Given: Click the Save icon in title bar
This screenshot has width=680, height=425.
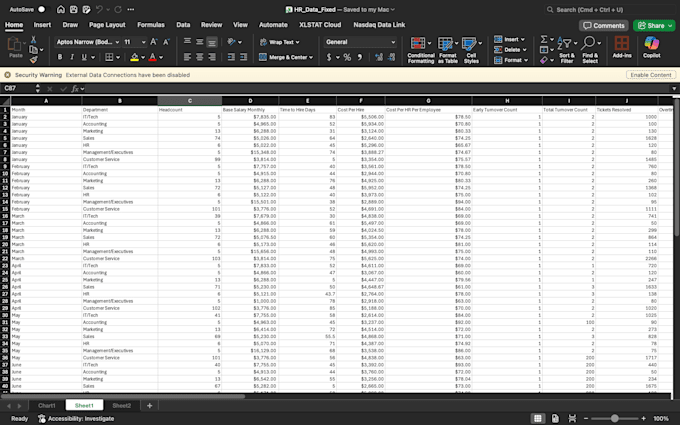Looking at the screenshot, I should 74,9.
